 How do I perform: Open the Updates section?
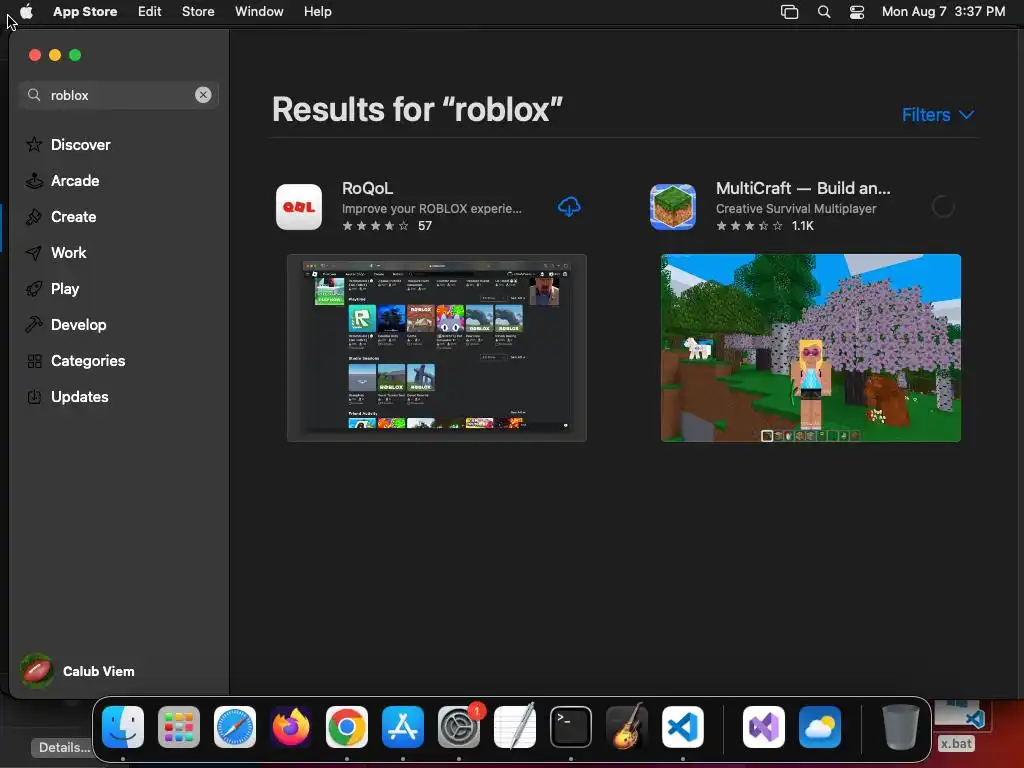click(67, 396)
